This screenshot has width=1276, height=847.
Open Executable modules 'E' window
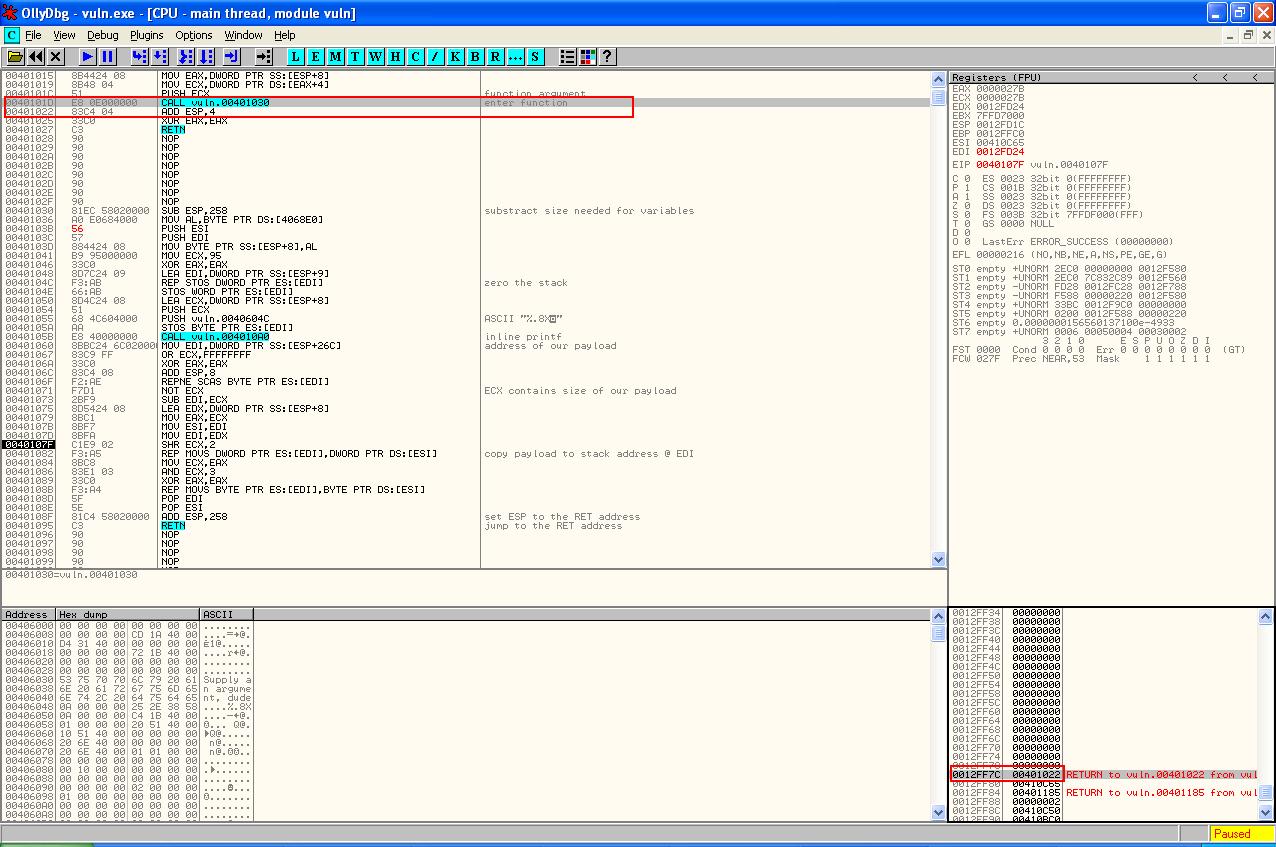click(x=316, y=57)
